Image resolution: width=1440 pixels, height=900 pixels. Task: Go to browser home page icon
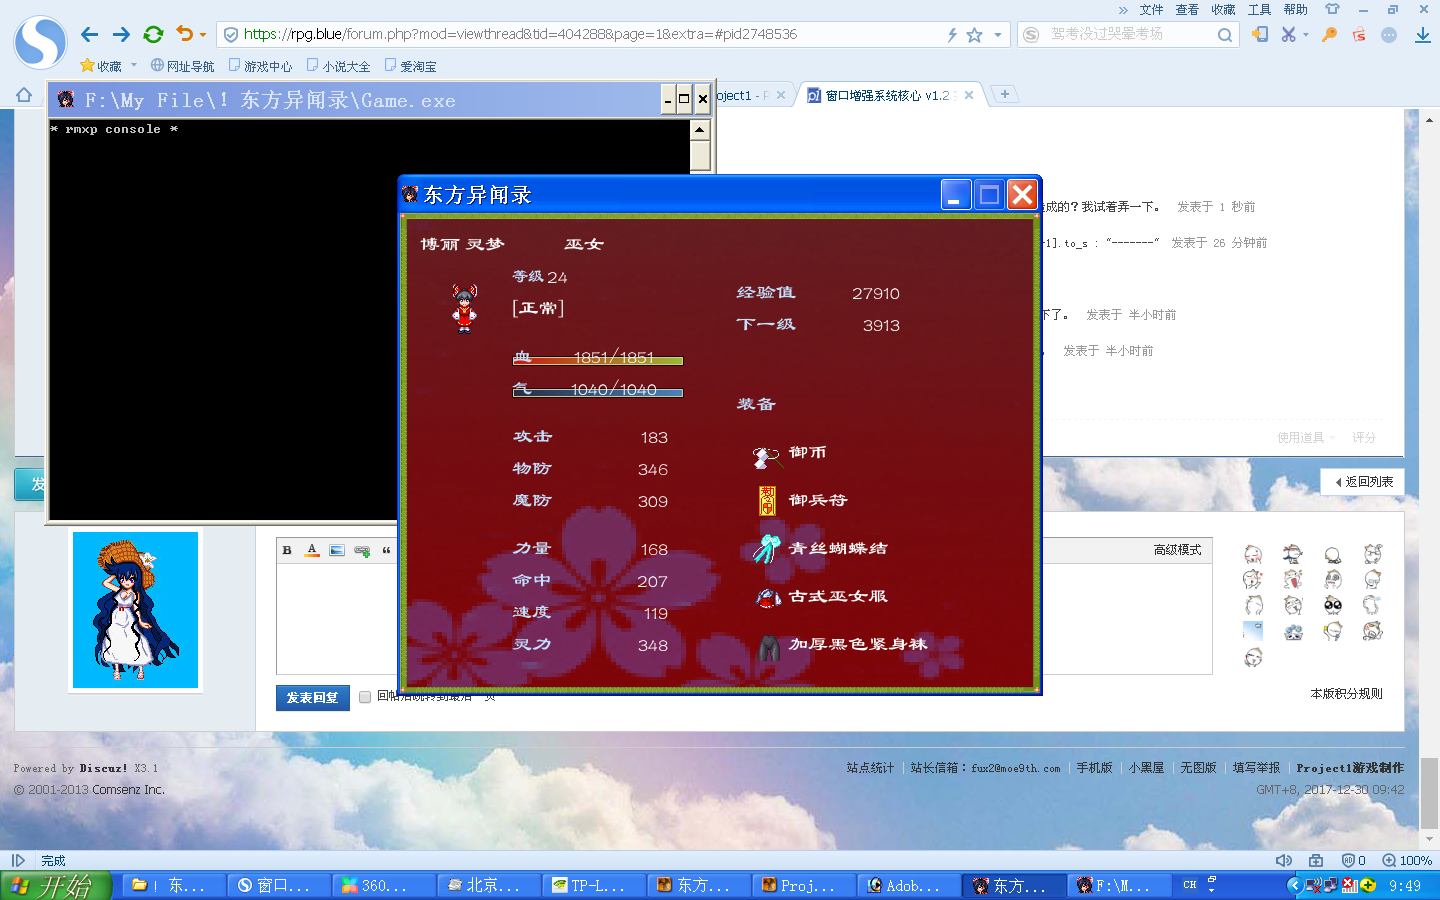tap(24, 95)
